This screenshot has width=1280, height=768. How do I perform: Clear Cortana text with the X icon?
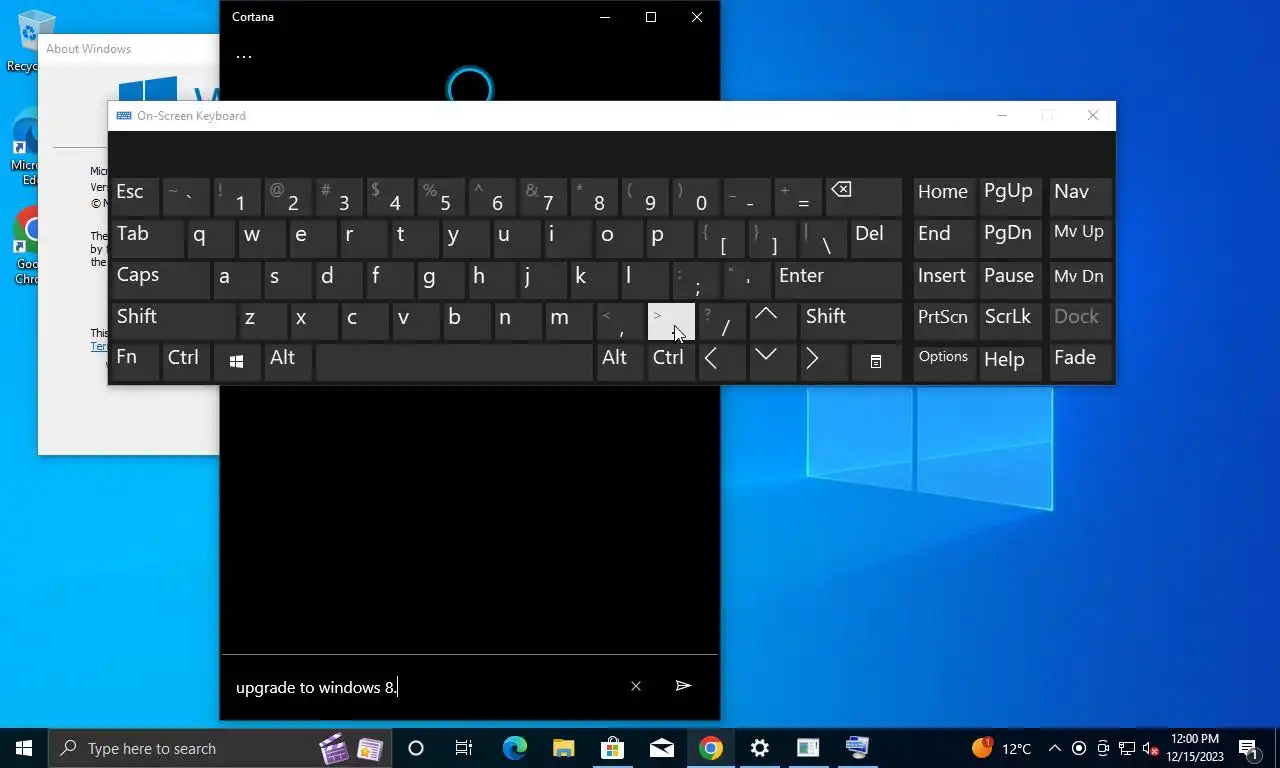pos(636,686)
